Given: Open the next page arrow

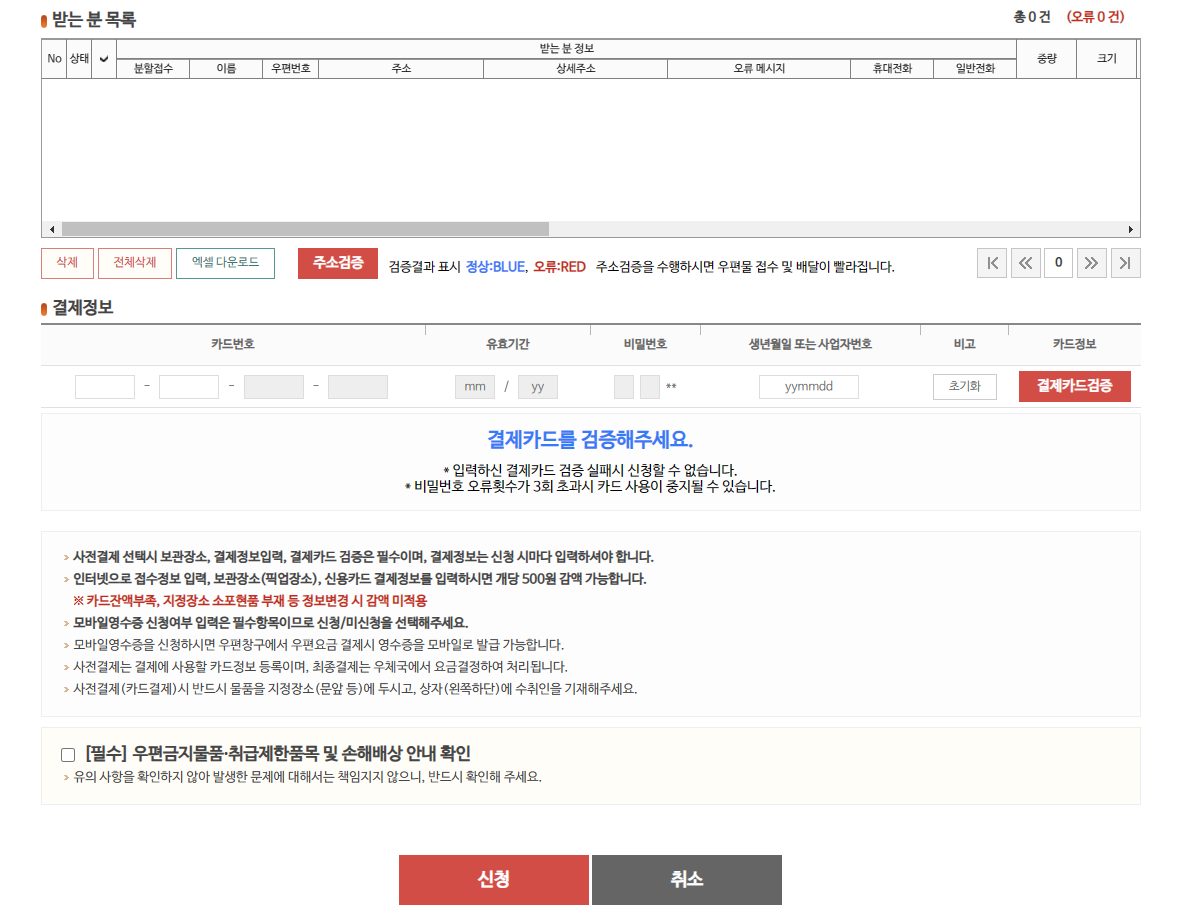Looking at the screenshot, I should 1091,263.
